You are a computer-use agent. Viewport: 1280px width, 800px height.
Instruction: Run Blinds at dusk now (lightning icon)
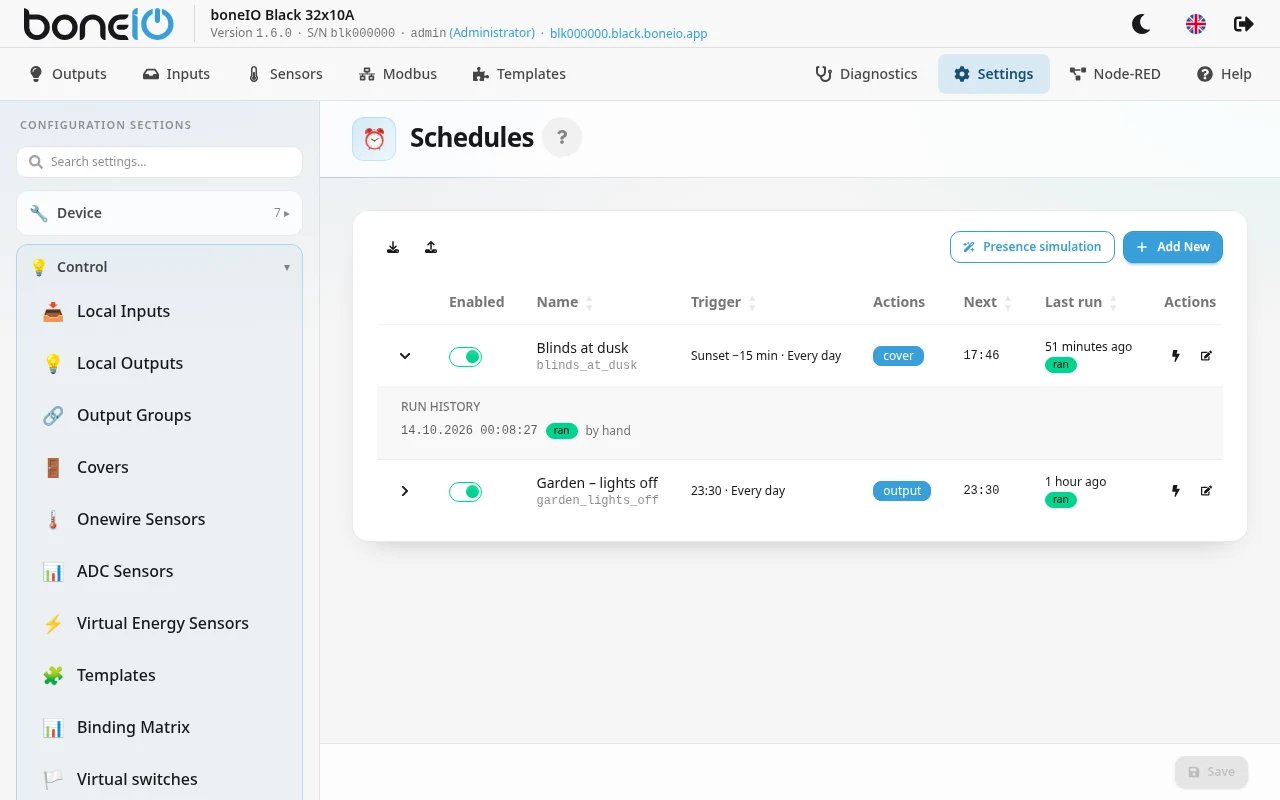click(x=1176, y=355)
